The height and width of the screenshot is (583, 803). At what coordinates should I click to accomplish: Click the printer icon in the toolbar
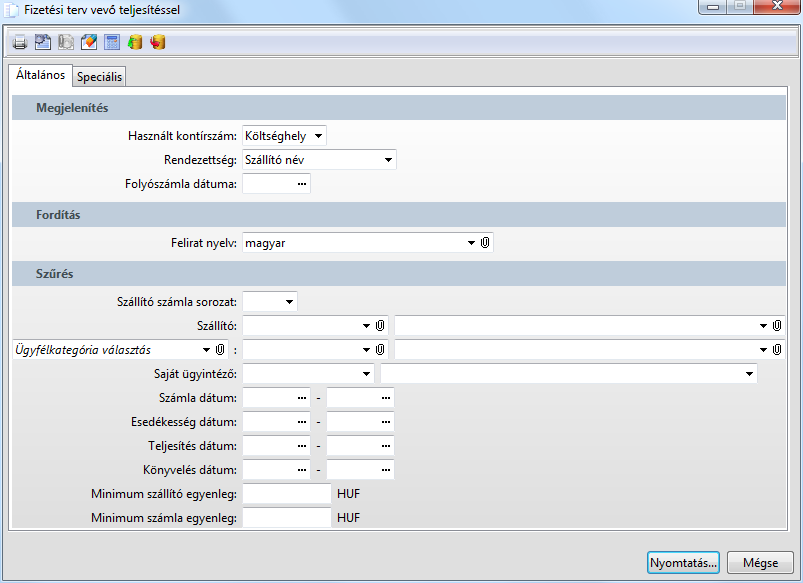pyautogui.click(x=19, y=42)
